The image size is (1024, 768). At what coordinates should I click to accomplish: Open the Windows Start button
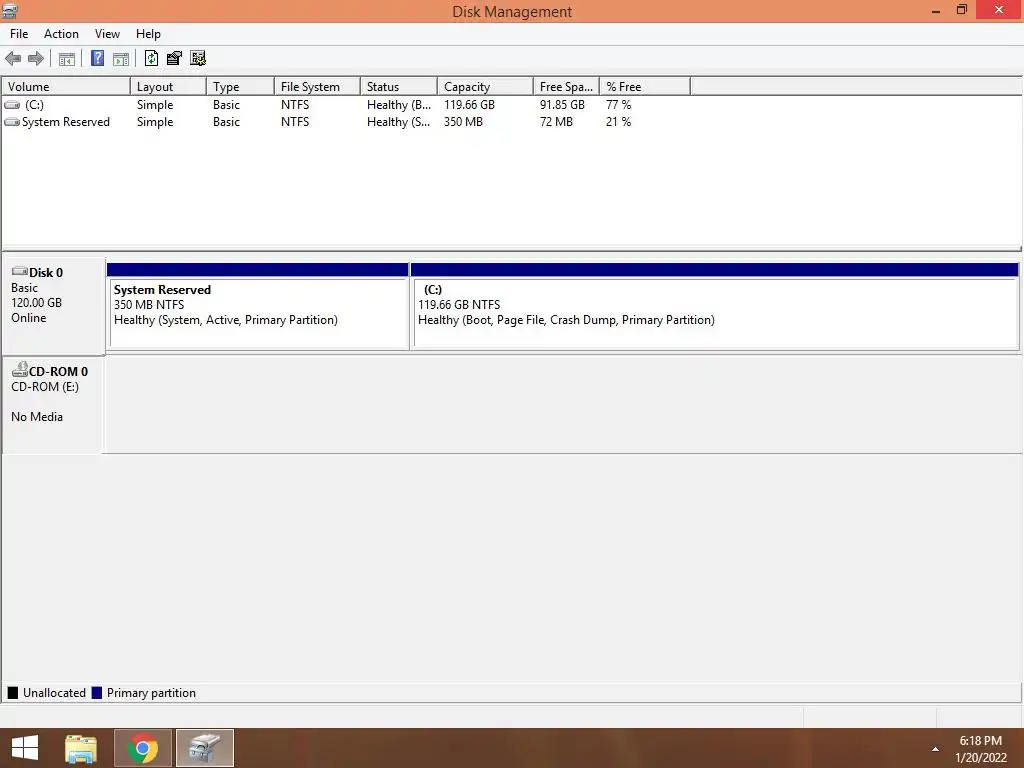click(24, 748)
